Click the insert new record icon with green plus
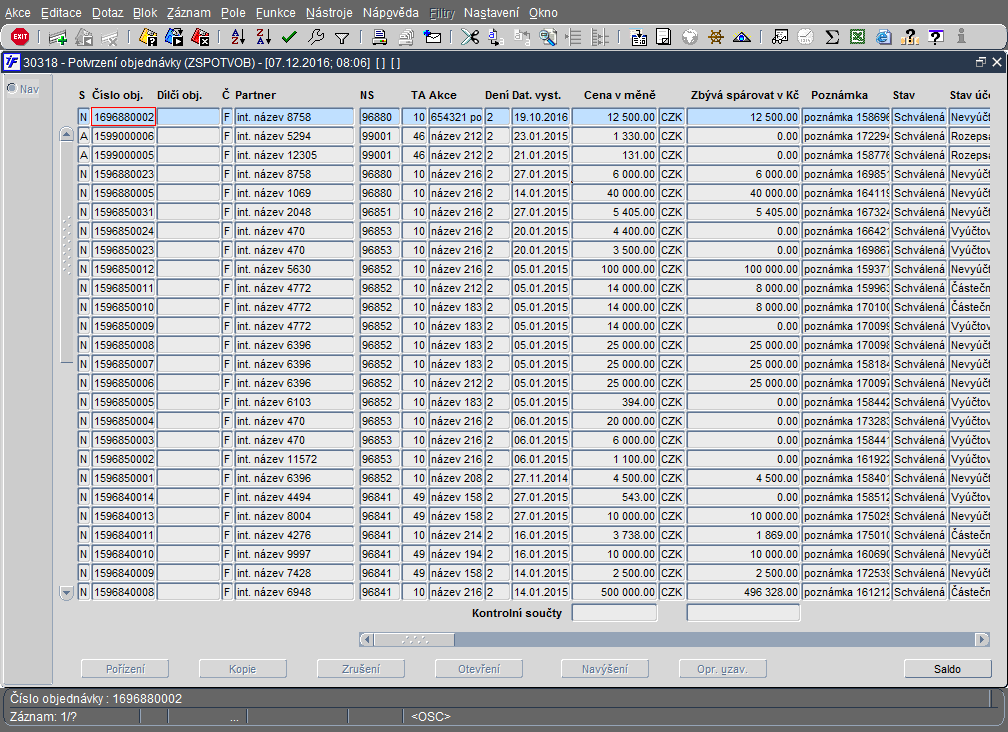The height and width of the screenshot is (732, 1008). pyautogui.click(x=58, y=37)
